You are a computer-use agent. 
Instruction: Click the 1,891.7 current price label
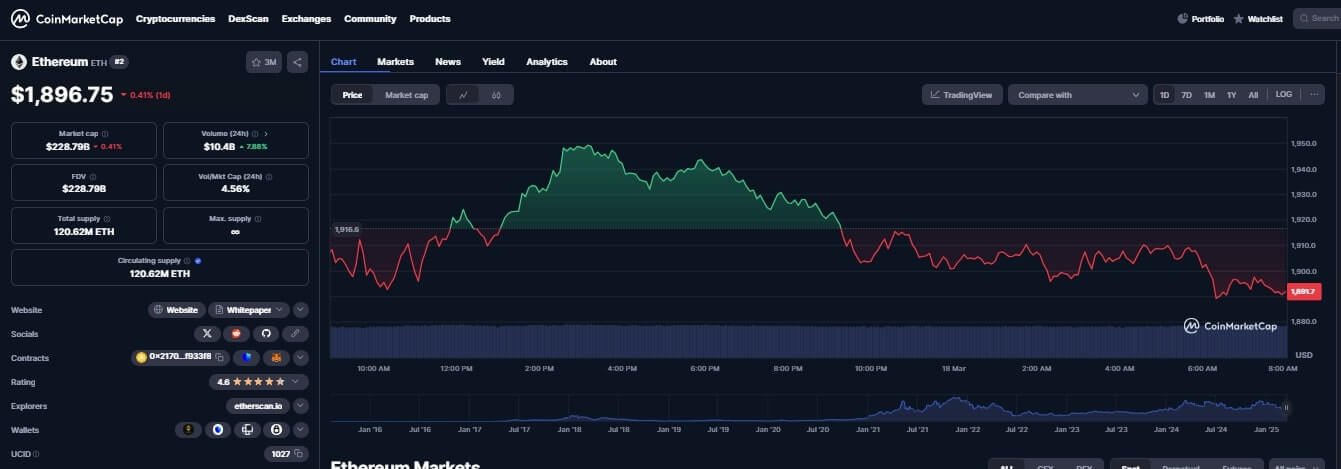pyautogui.click(x=1305, y=291)
